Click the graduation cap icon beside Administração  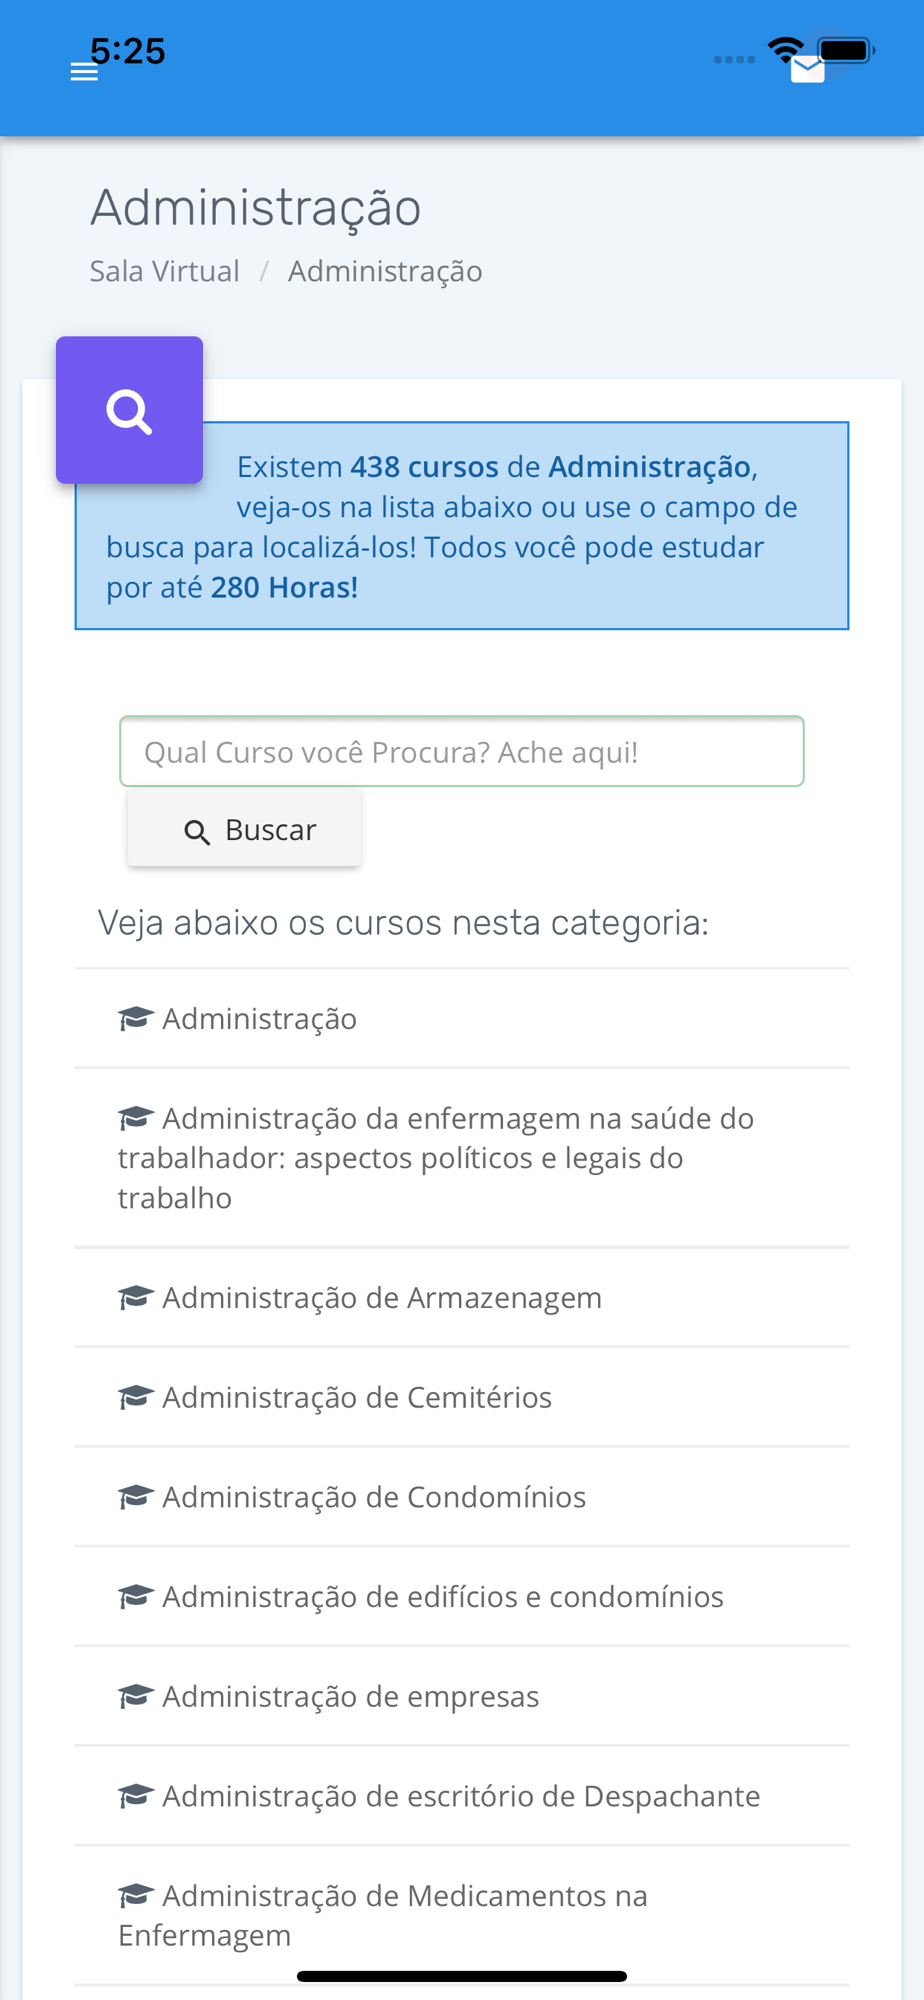pos(135,1018)
